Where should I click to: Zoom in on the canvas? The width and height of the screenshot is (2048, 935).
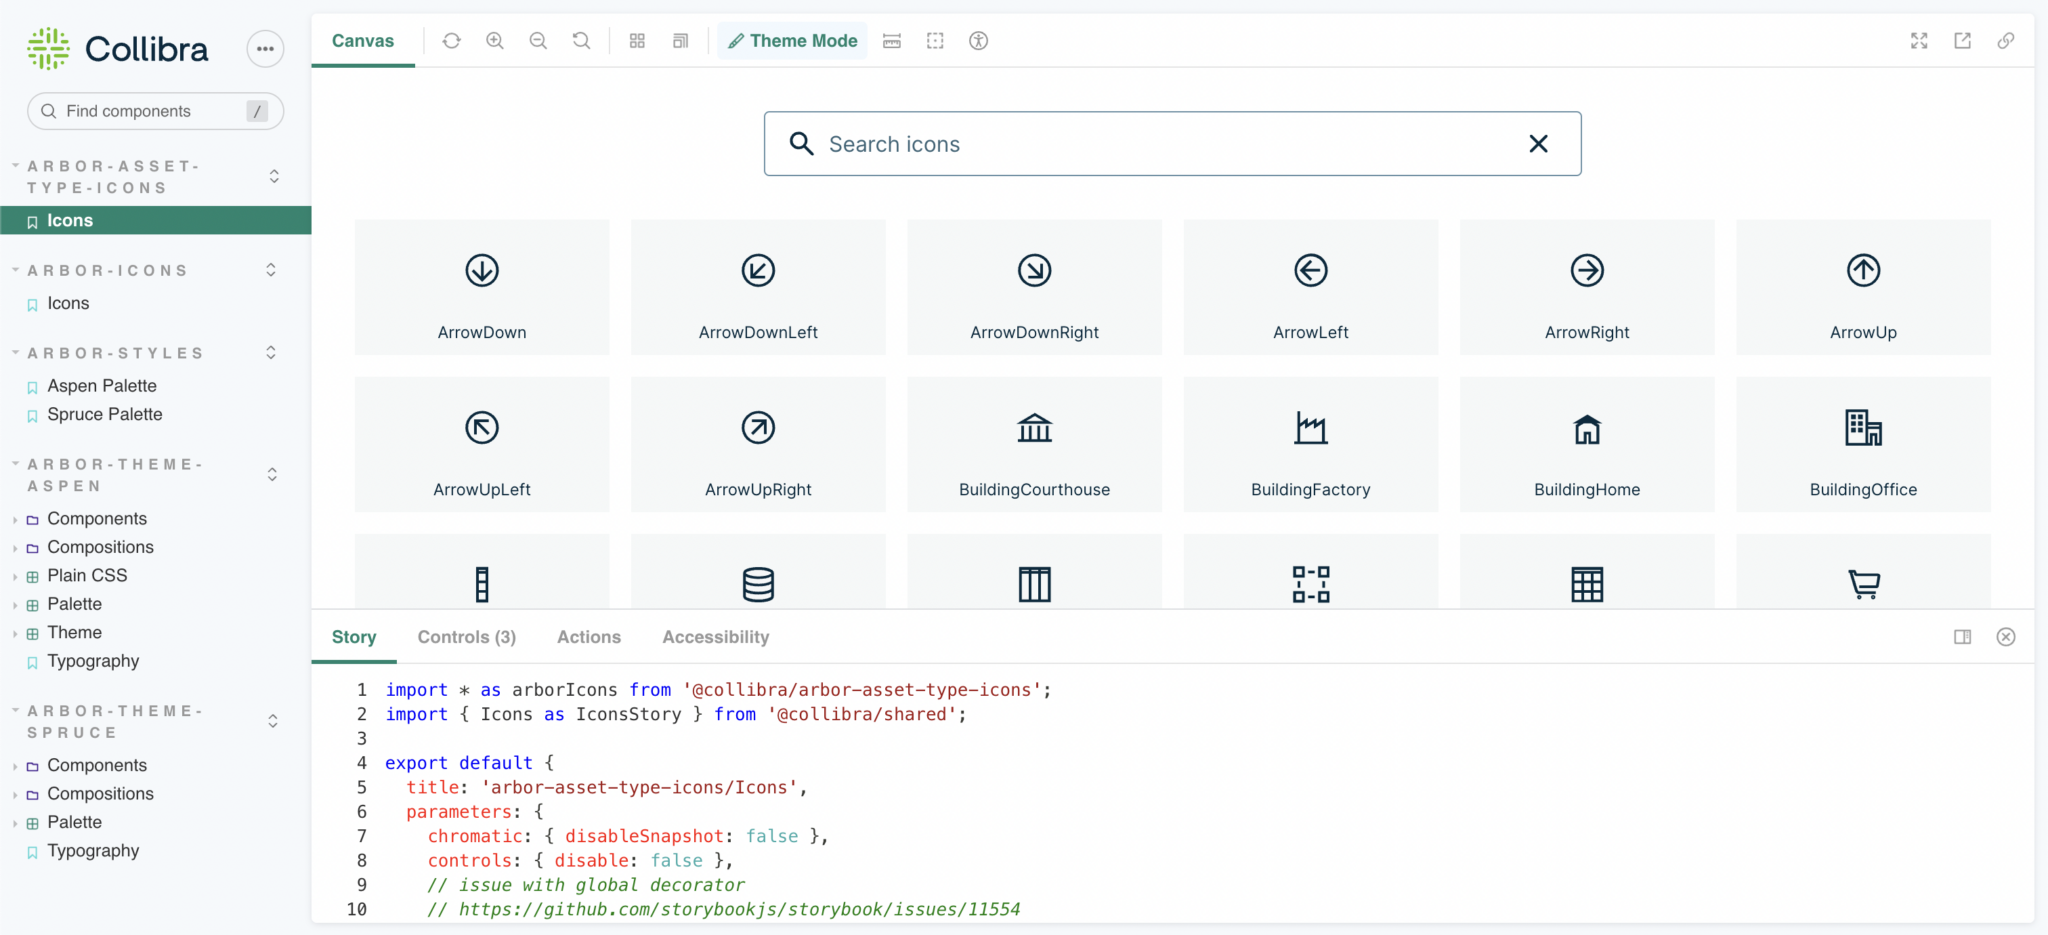pyautogui.click(x=495, y=41)
